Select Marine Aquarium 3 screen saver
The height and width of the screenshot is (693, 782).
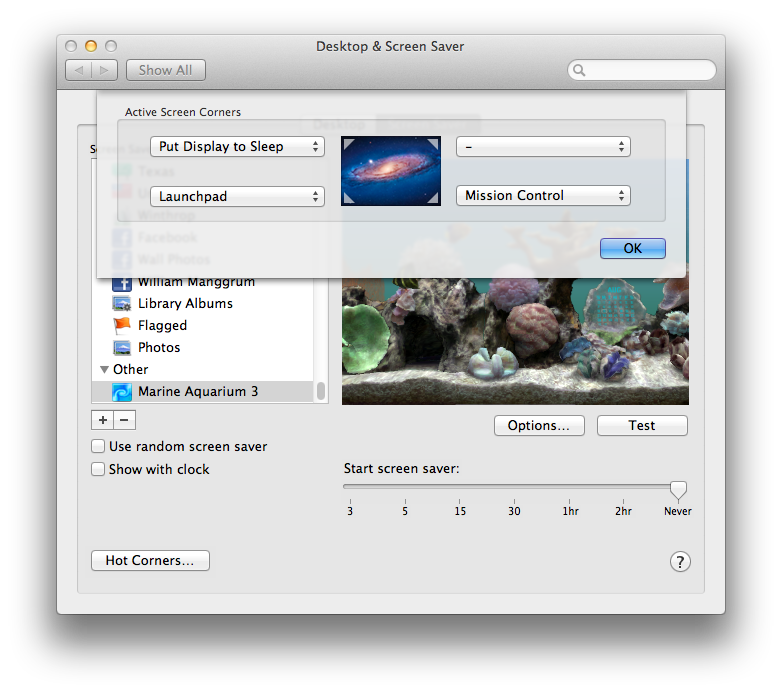pyautogui.click(x=203, y=391)
